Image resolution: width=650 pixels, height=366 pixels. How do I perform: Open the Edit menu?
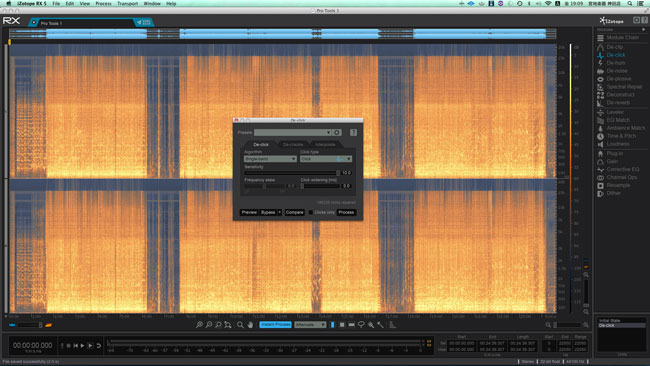[x=70, y=3]
